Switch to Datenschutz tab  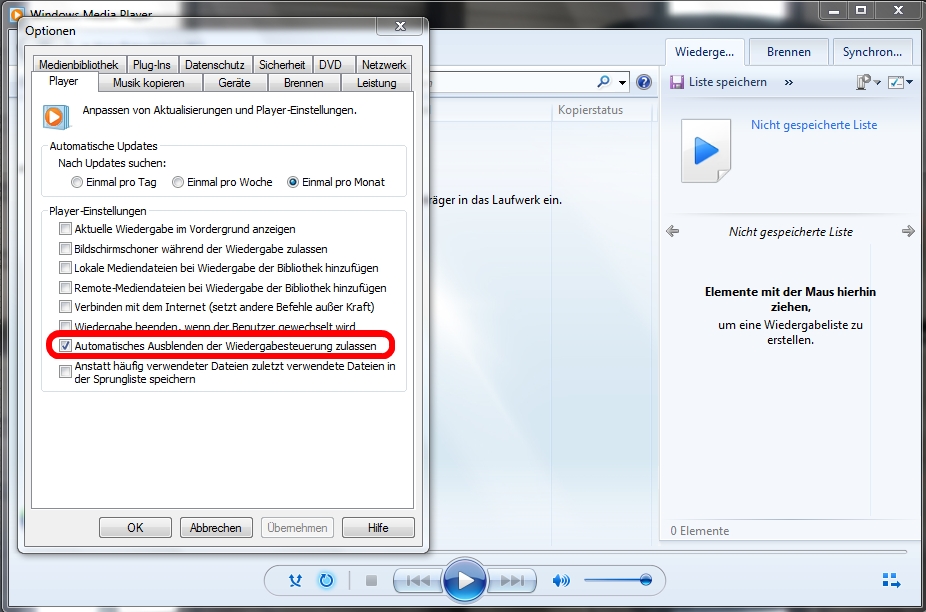tap(215, 65)
